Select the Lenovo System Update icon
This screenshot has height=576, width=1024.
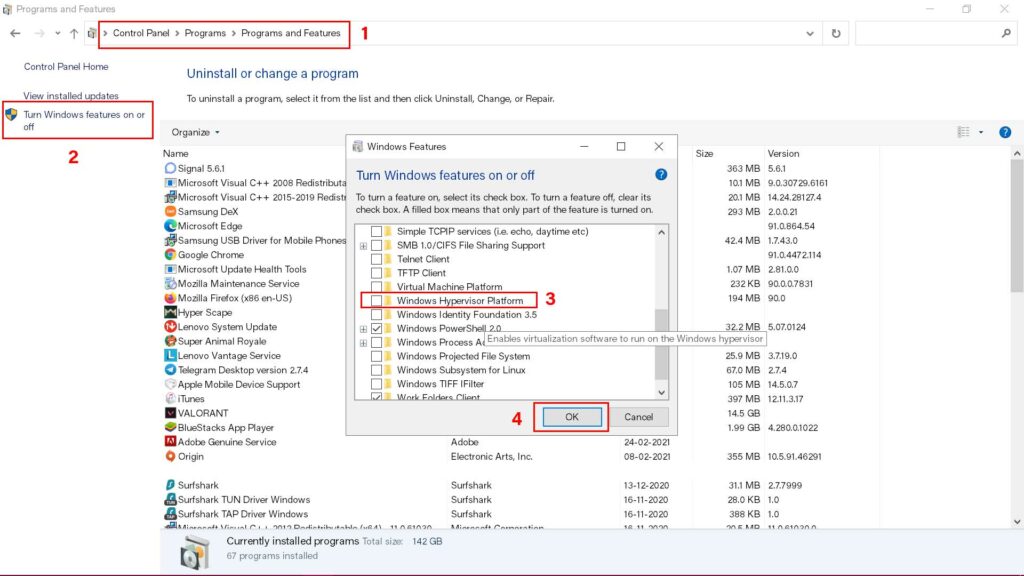click(x=170, y=327)
